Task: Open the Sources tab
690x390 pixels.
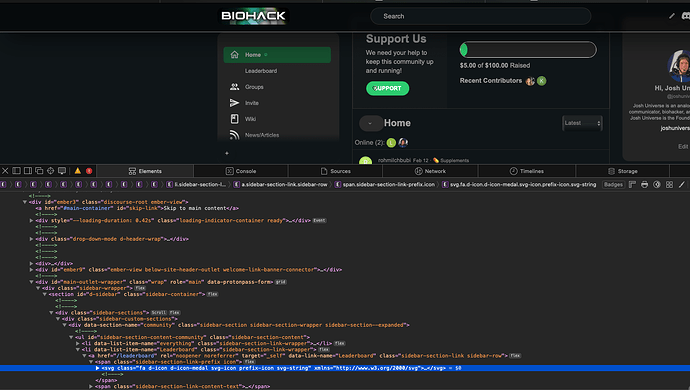Action: (x=336, y=171)
